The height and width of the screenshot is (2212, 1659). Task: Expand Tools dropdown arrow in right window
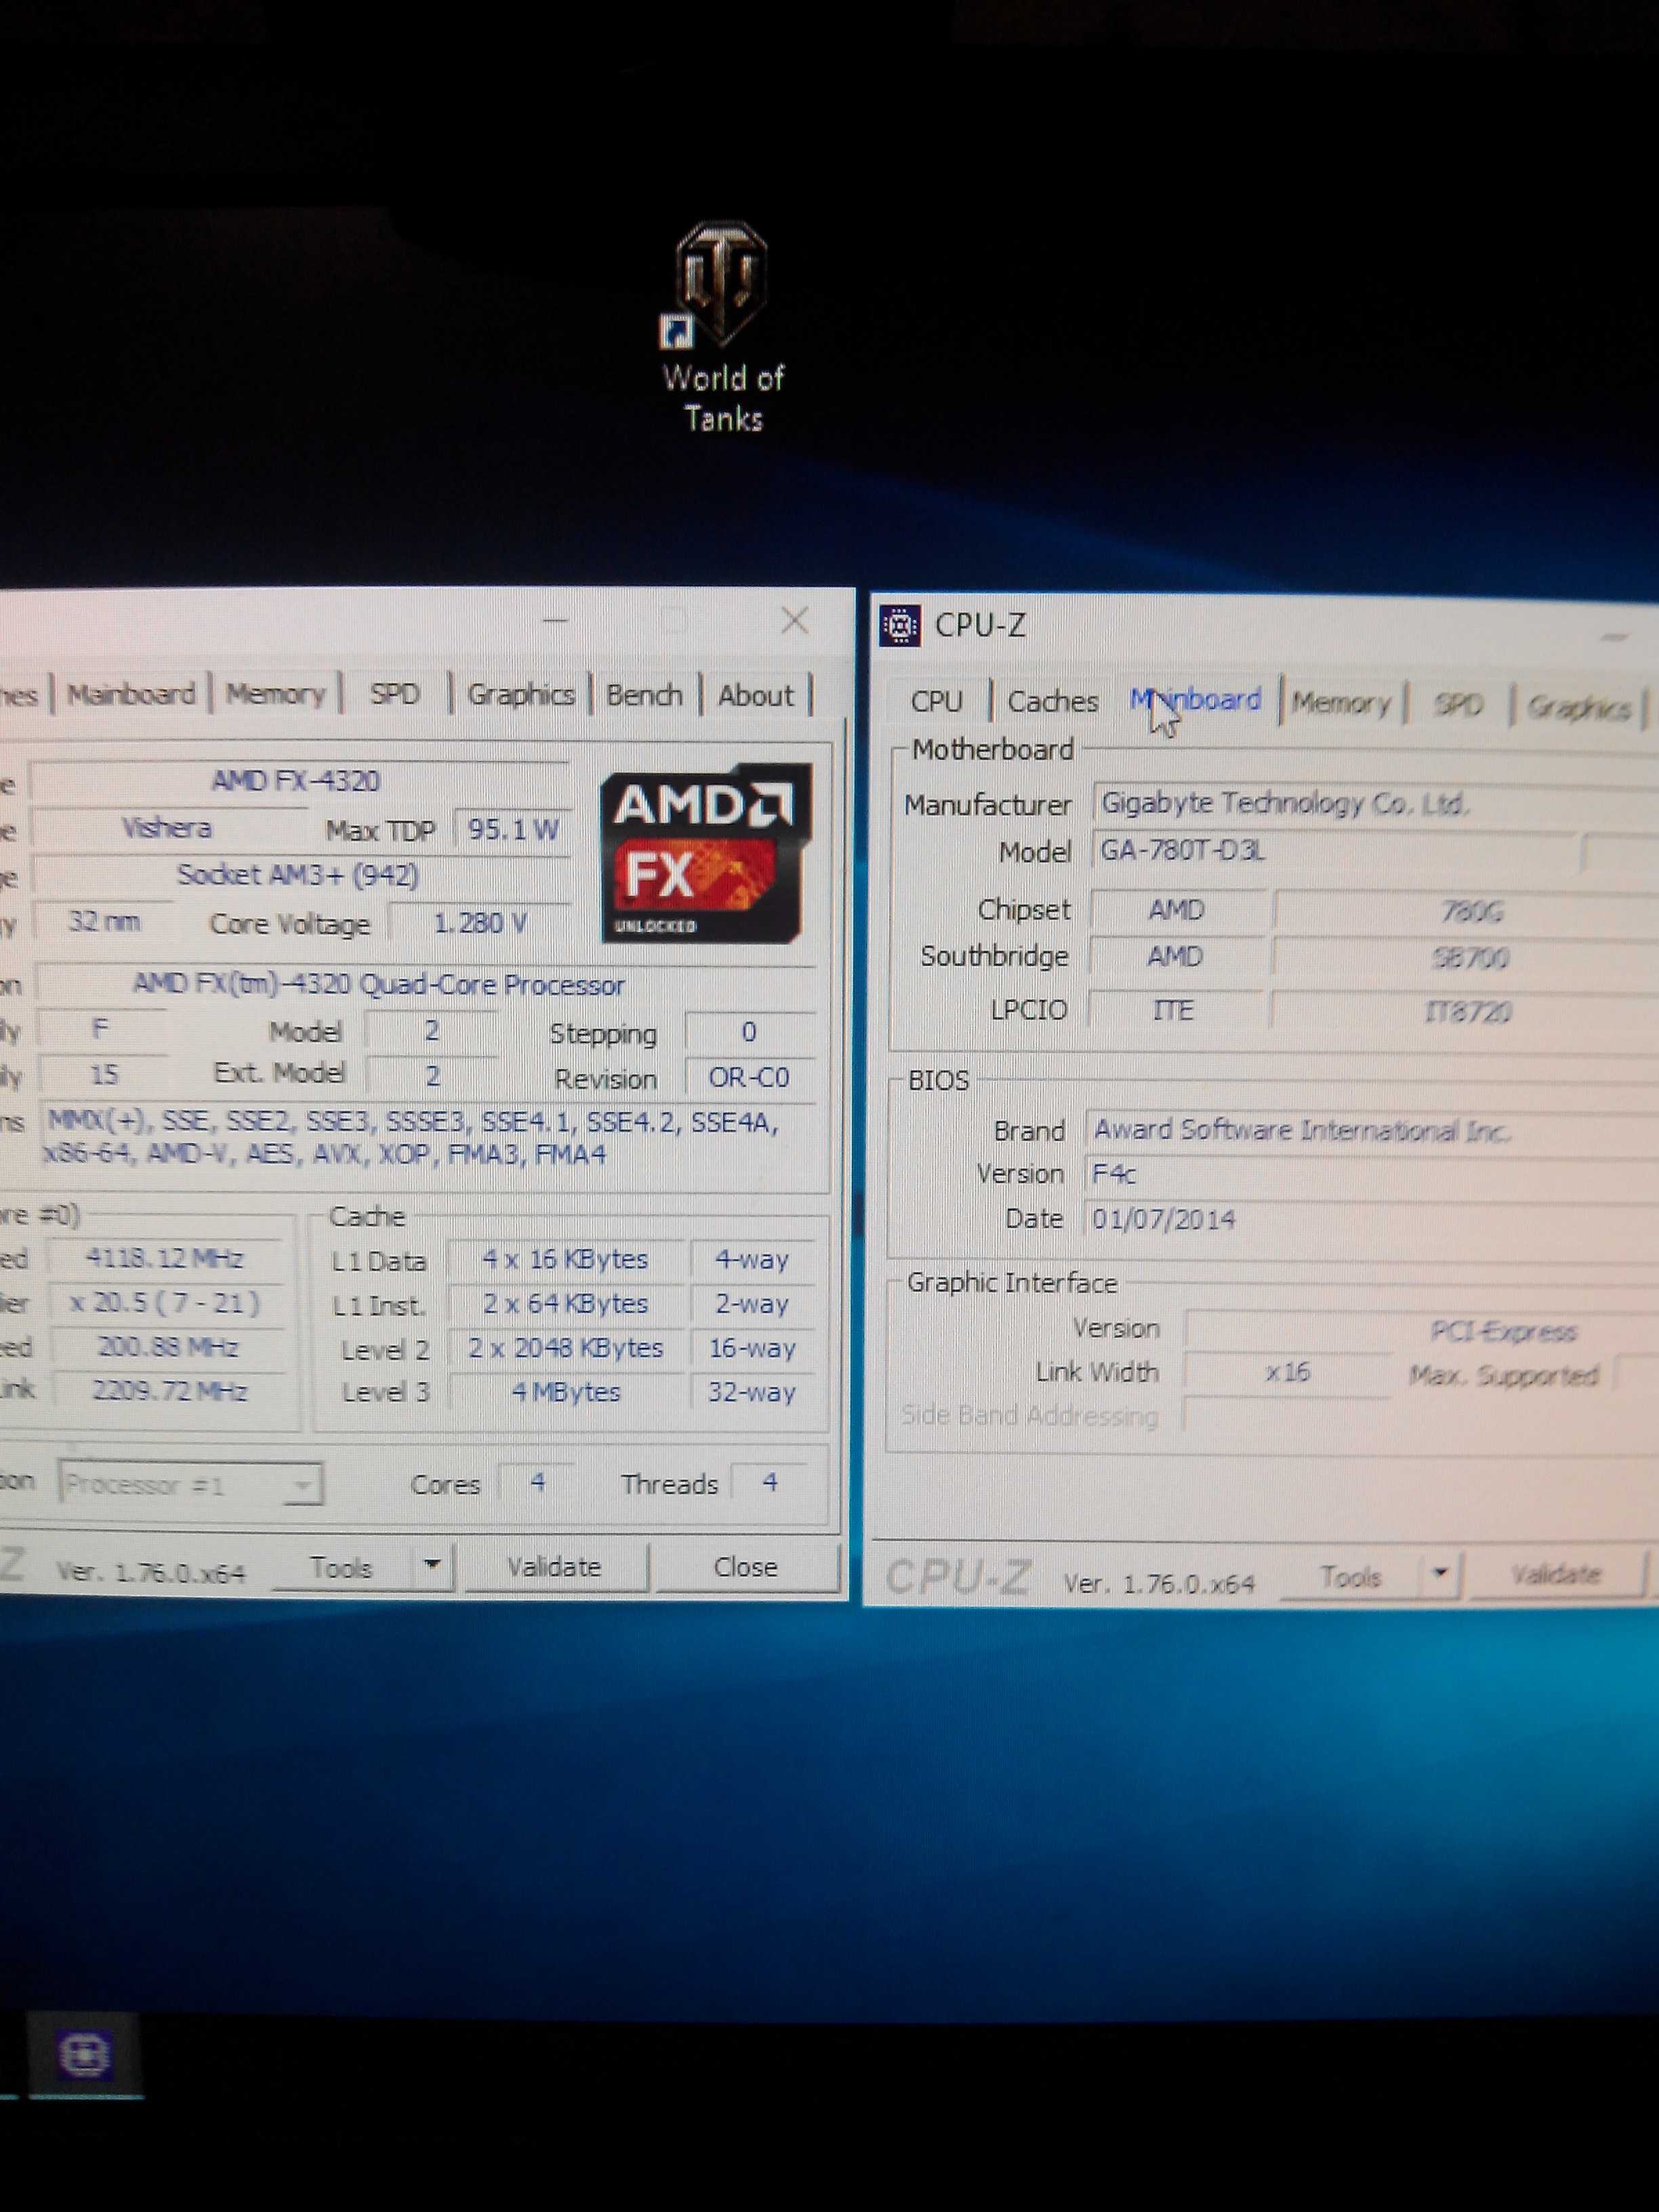pyautogui.click(x=1440, y=1575)
